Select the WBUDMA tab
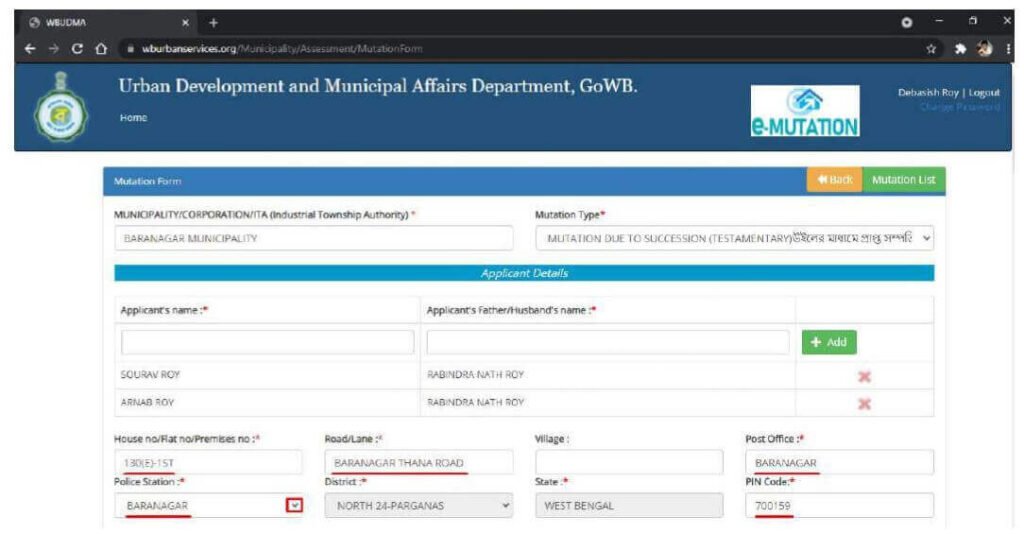The width and height of the screenshot is (1024, 534). (108, 23)
